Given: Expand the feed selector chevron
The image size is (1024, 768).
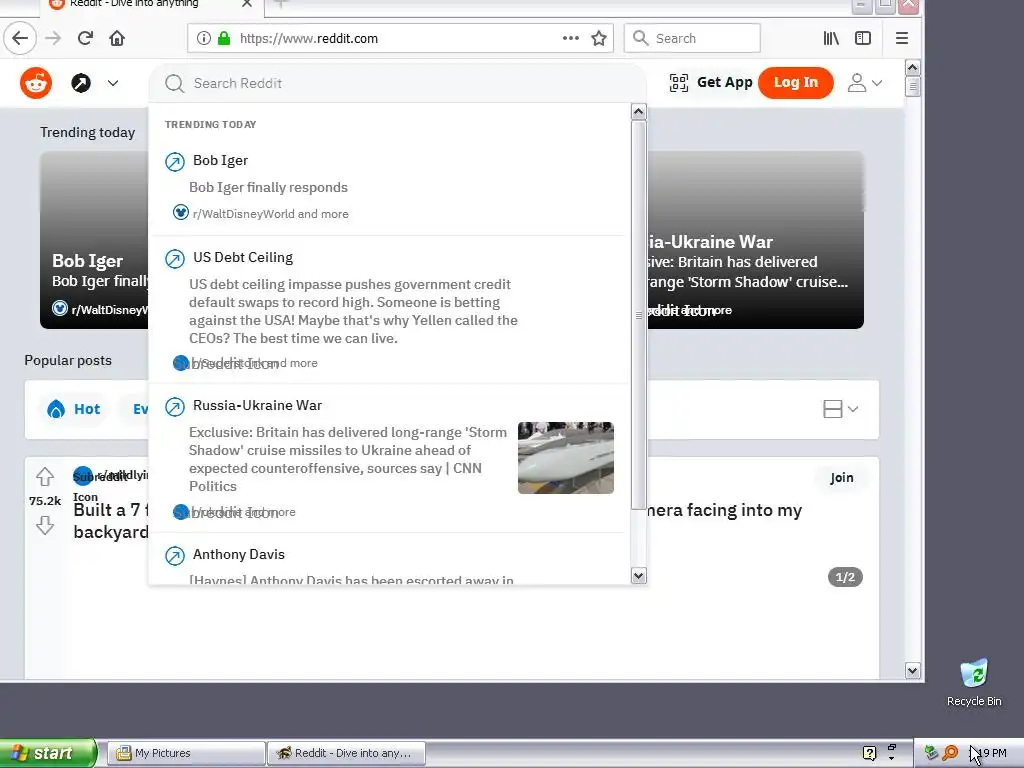Looking at the screenshot, I should point(113,83).
